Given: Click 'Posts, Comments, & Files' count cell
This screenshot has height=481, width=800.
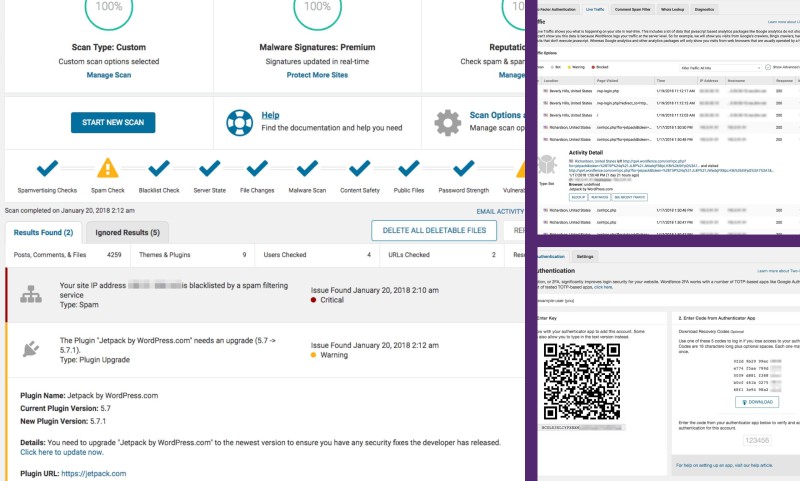Looking at the screenshot, I should [68, 255].
